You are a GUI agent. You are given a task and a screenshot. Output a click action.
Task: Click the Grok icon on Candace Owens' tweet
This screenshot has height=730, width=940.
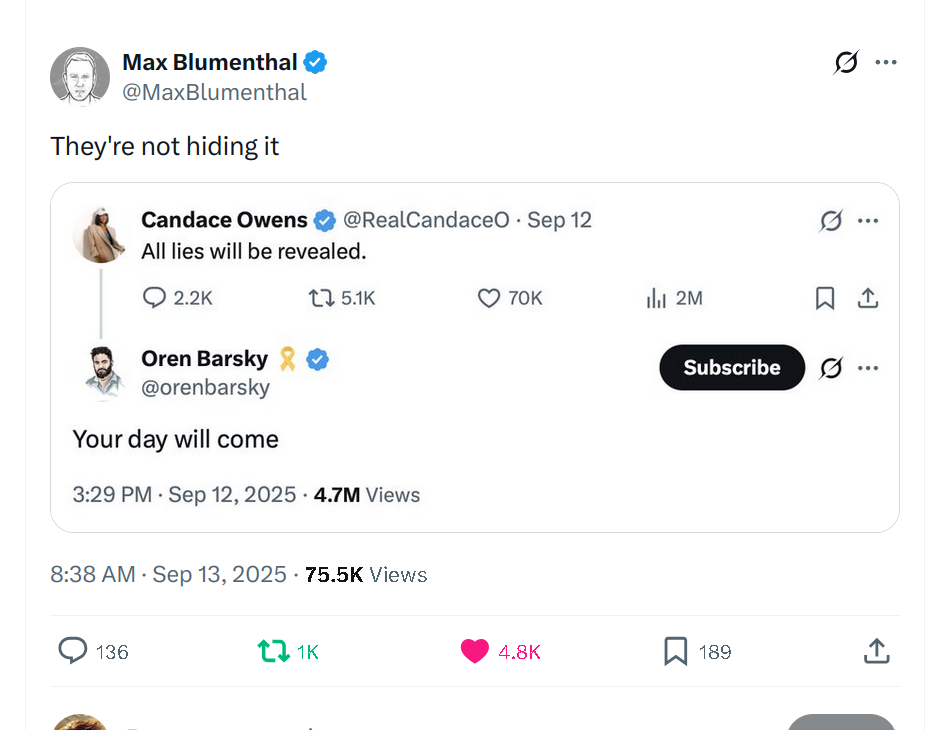pyautogui.click(x=831, y=221)
